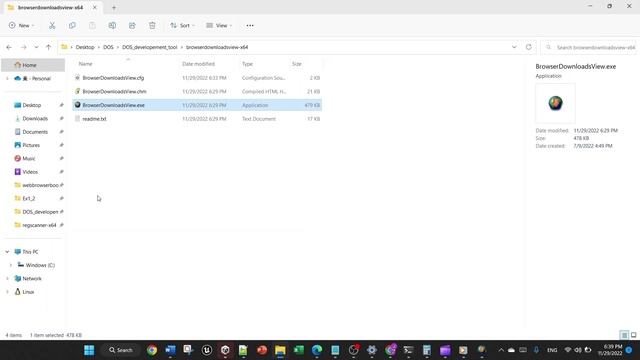Open Windows Start menu

pos(89,350)
